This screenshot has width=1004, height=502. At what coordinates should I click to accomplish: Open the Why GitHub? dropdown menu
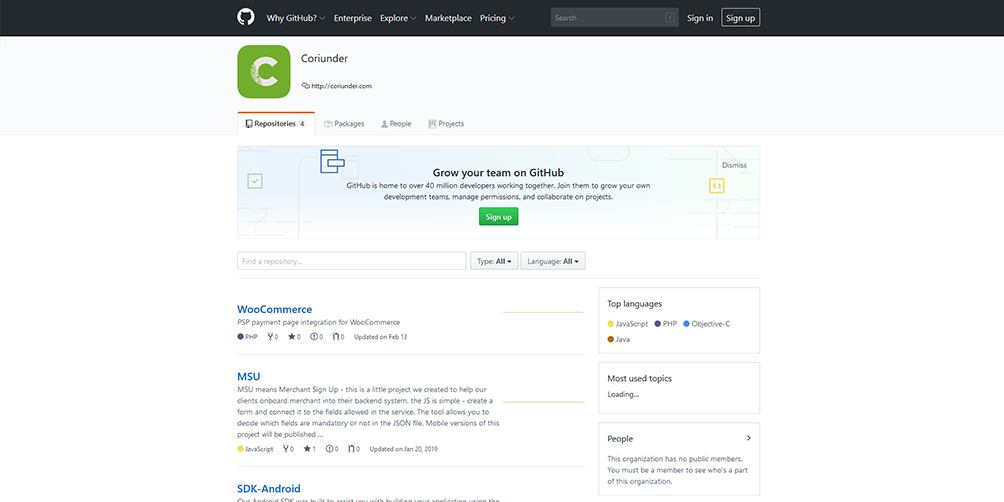[x=296, y=18]
